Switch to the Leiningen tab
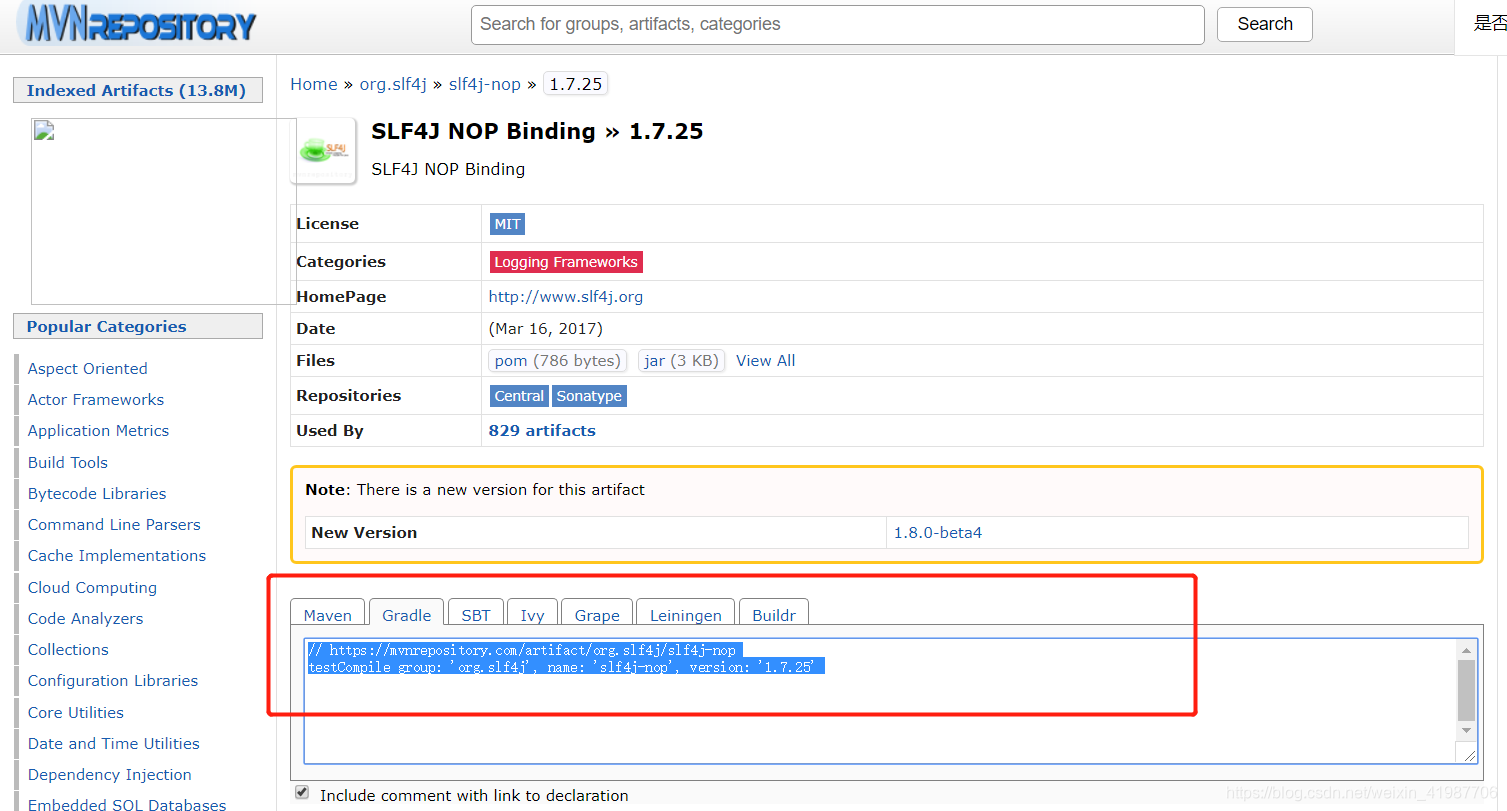The image size is (1507, 811). (685, 615)
